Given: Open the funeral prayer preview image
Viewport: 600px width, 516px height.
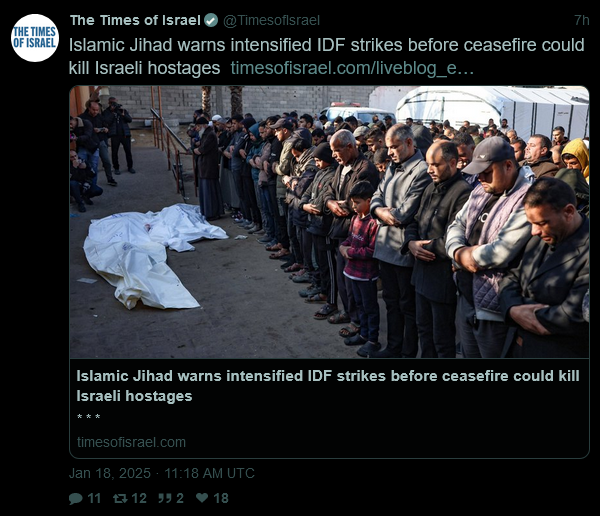Looking at the screenshot, I should tap(329, 222).
